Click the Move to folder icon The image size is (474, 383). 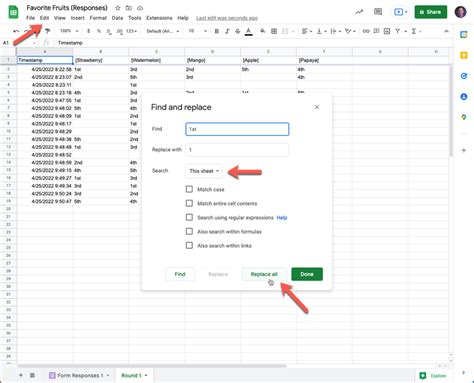[129, 8]
